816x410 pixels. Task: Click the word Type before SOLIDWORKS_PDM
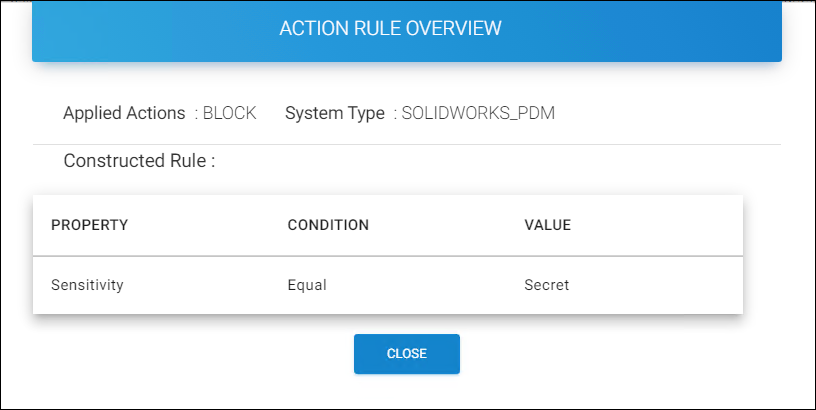click(366, 113)
